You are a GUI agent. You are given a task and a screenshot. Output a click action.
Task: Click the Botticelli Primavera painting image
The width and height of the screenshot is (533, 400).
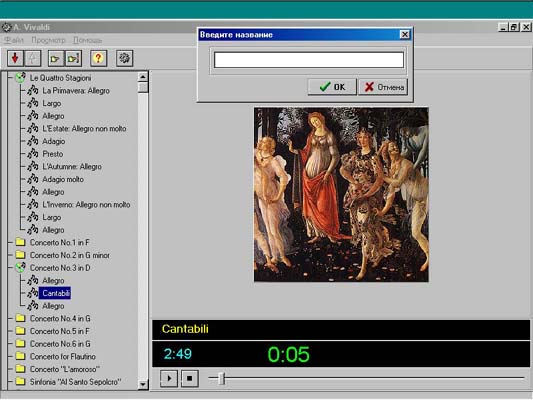pyautogui.click(x=341, y=195)
